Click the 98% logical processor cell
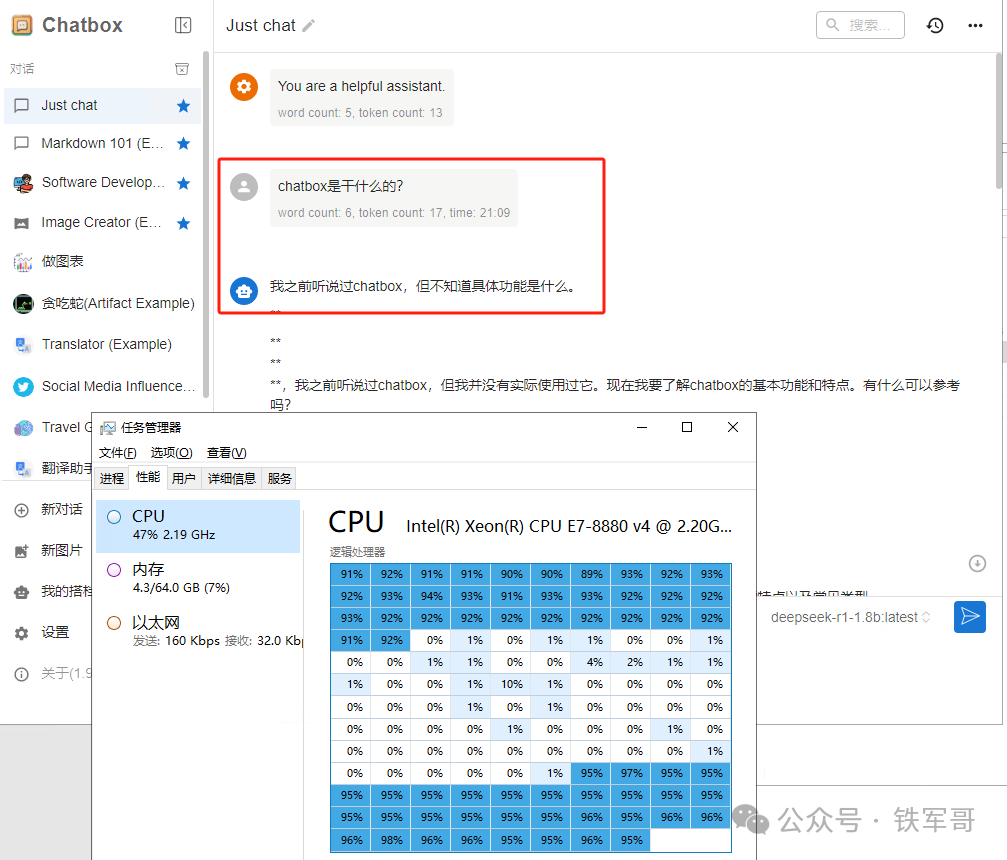1007x860 pixels. pyautogui.click(x=391, y=840)
